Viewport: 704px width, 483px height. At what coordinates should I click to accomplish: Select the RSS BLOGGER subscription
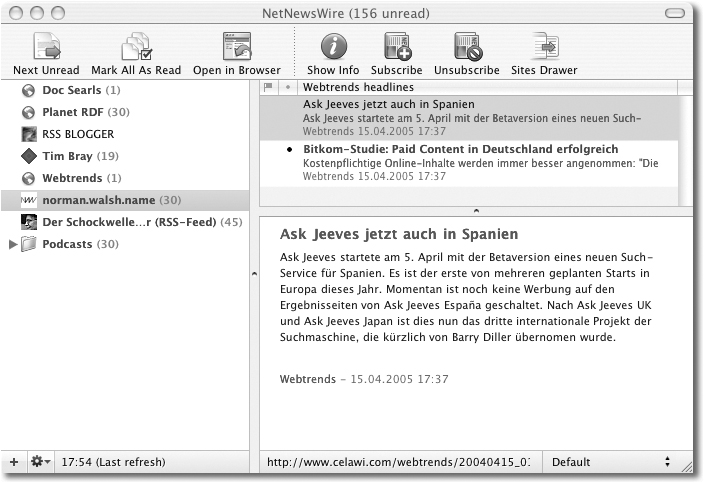(x=125, y=134)
